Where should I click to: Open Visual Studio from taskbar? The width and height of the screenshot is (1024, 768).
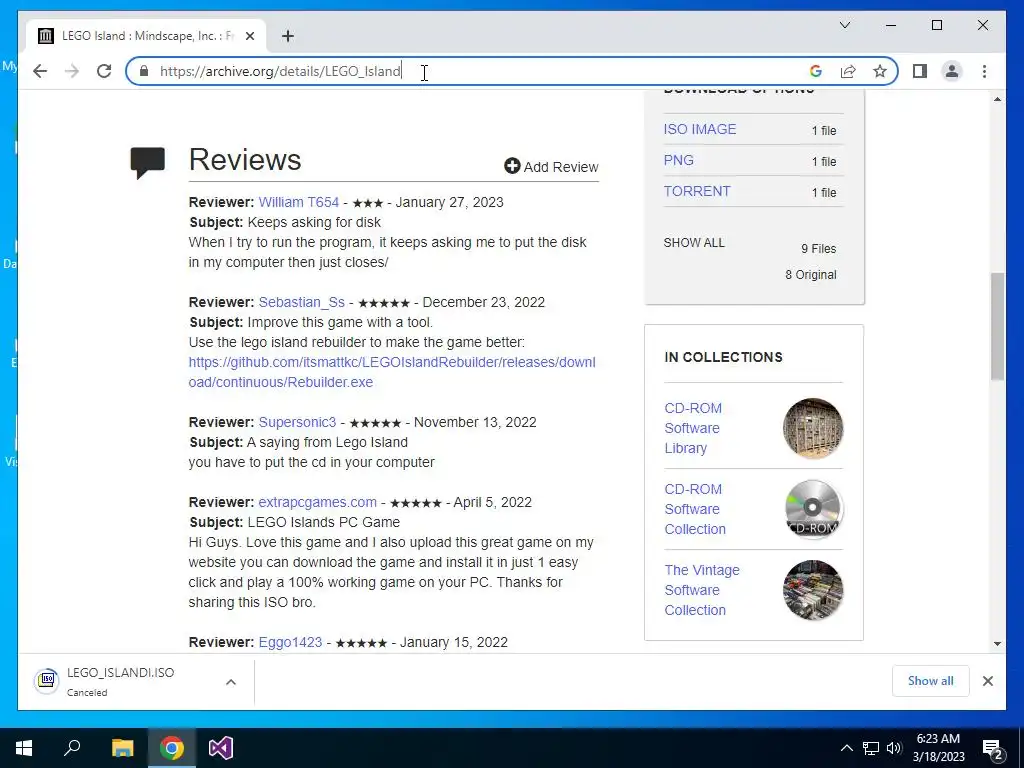click(221, 748)
